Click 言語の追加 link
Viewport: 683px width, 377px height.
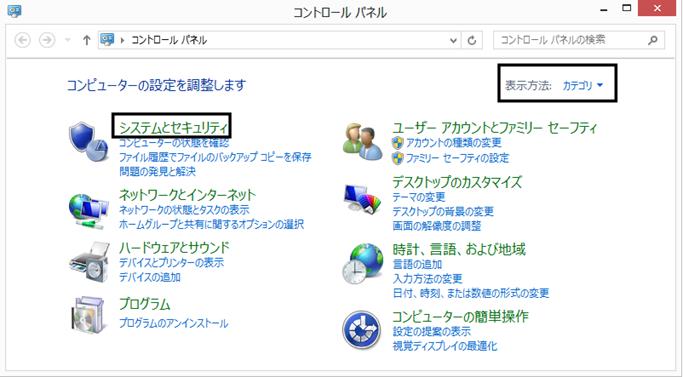coord(417,264)
